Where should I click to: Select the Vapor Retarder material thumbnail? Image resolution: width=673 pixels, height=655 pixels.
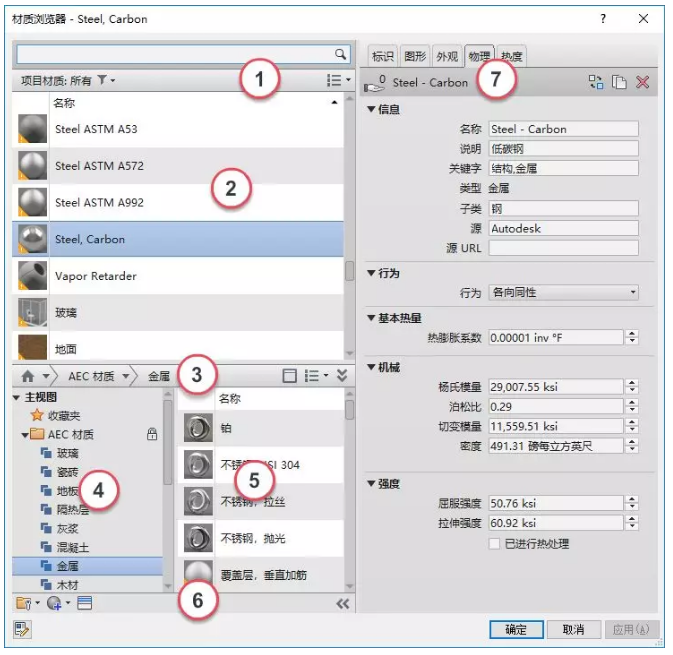click(32, 276)
